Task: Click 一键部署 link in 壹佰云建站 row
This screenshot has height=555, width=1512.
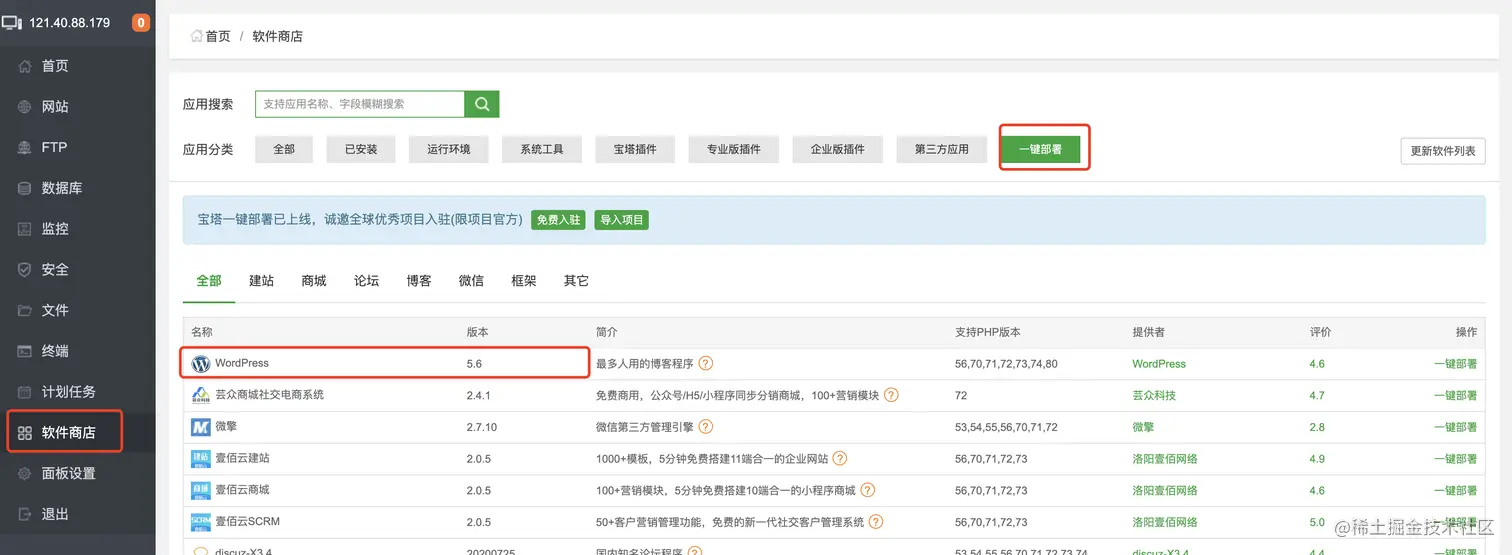Action: coord(1455,459)
